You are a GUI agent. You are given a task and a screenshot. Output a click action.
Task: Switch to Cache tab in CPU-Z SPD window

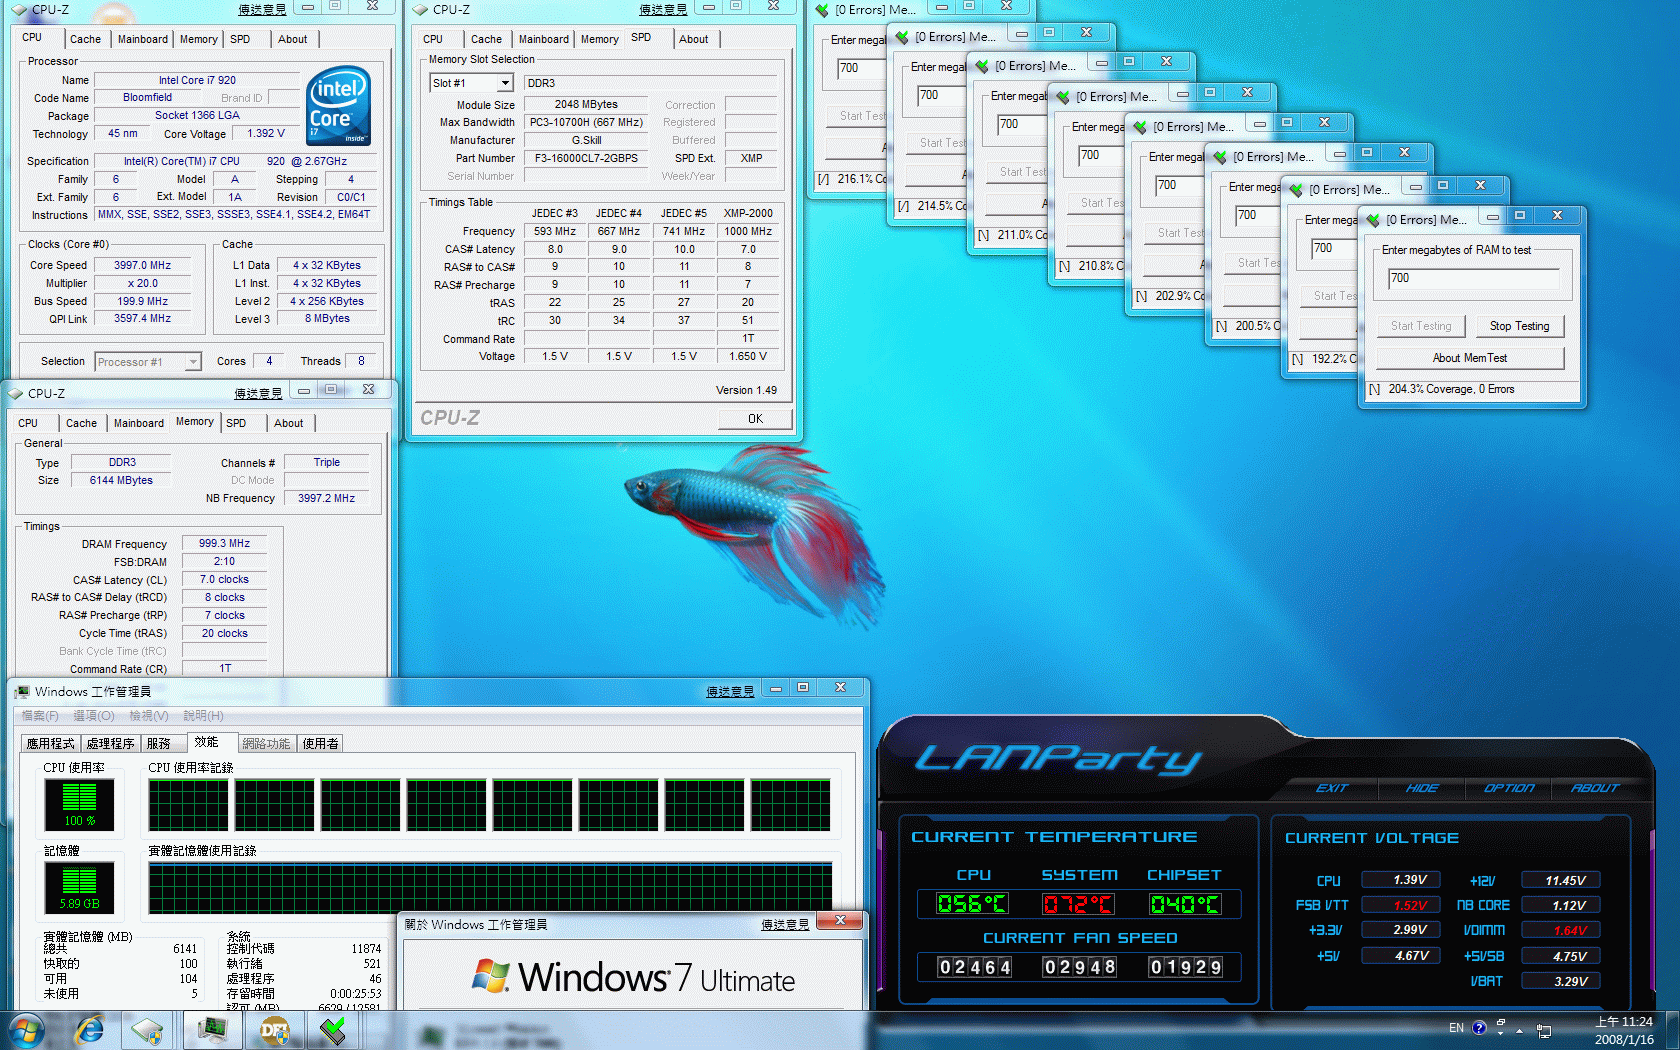point(486,39)
